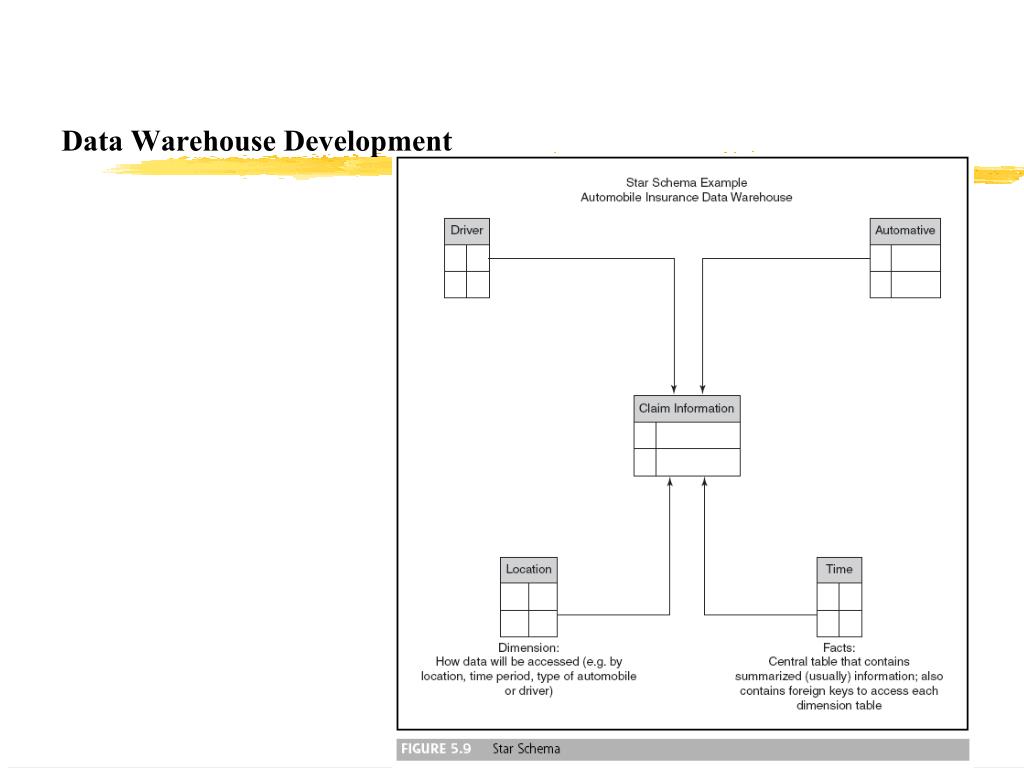1024x768 pixels.
Task: Click the slide title Data Warehouse Development
Action: pos(257,141)
